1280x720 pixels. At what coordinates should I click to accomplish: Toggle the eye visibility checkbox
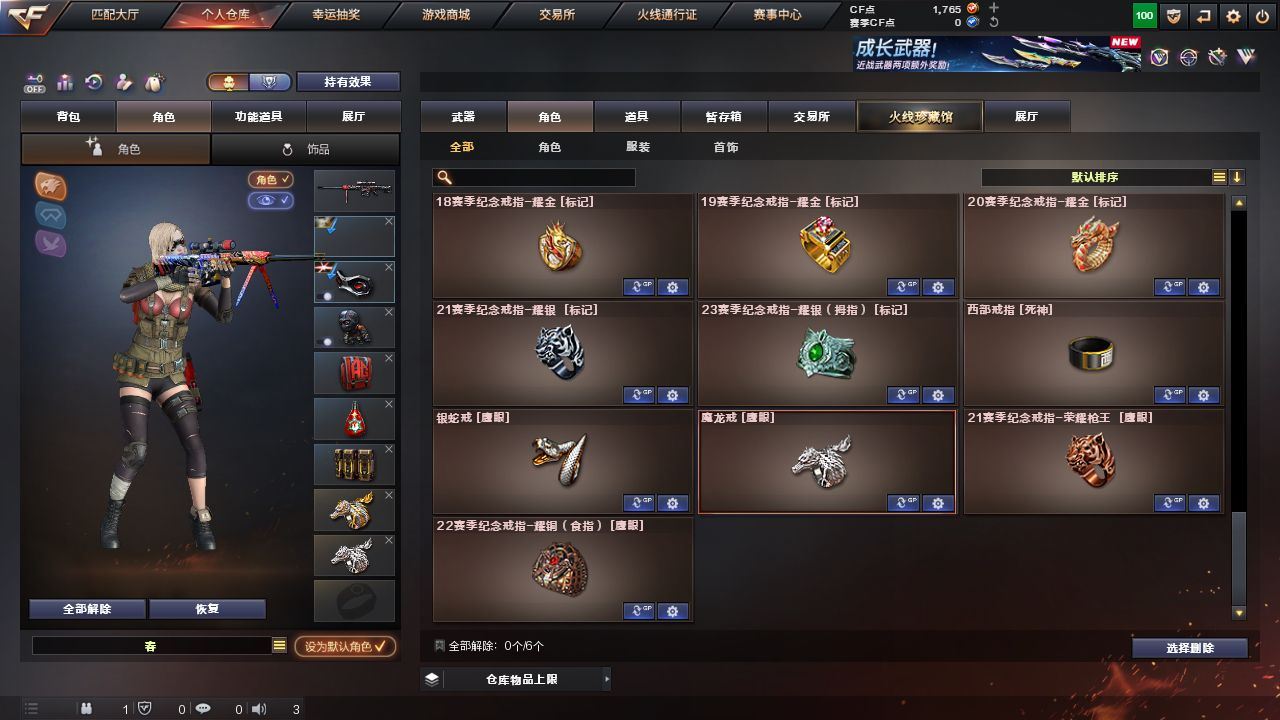271,200
